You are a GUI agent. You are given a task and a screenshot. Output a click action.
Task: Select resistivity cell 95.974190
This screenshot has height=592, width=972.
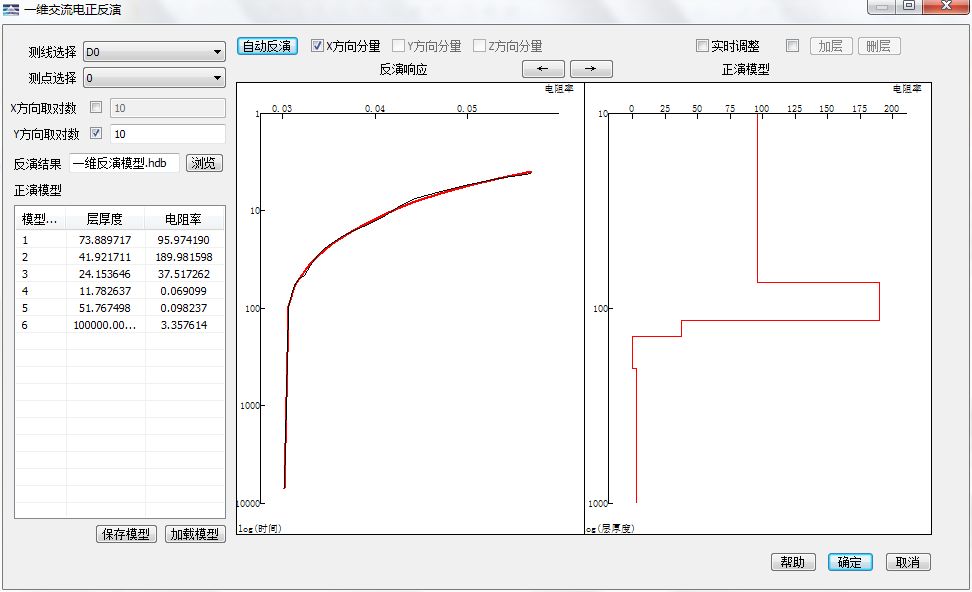(184, 240)
